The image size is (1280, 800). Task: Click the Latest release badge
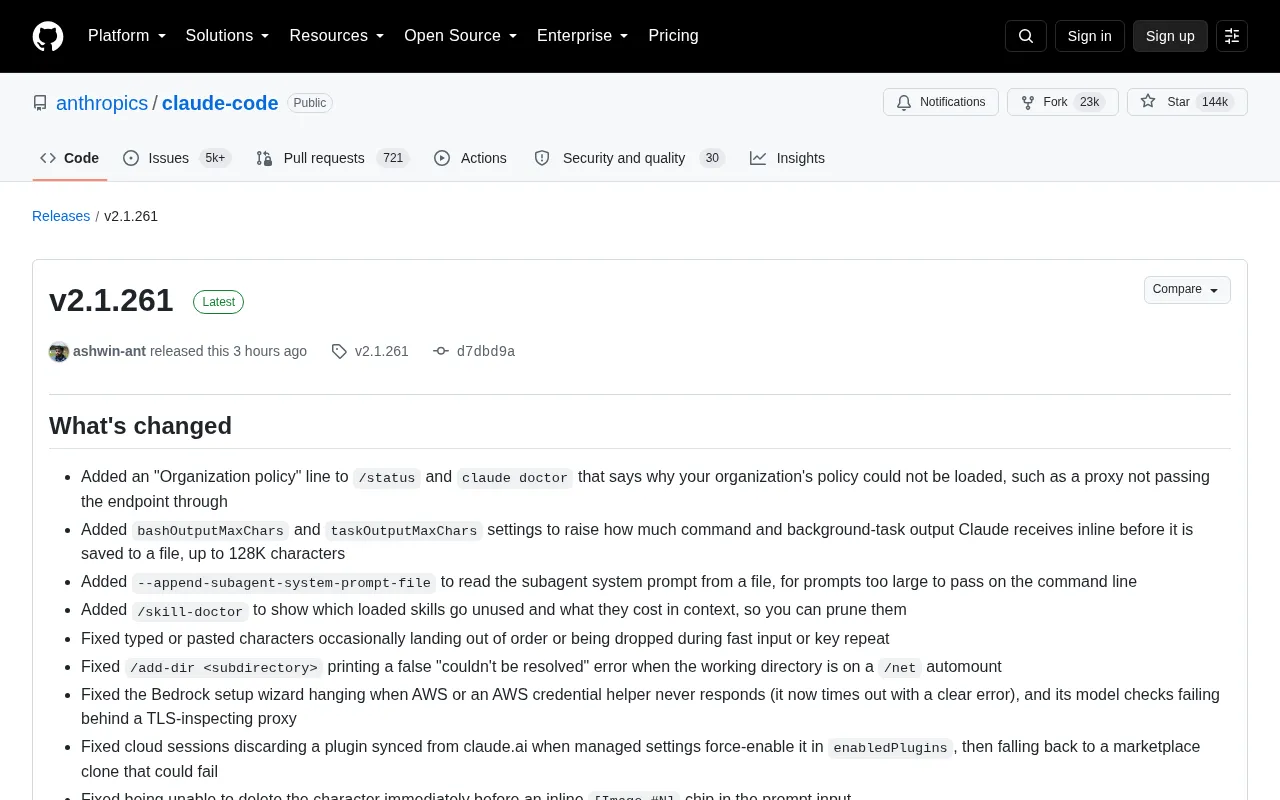coord(218,302)
